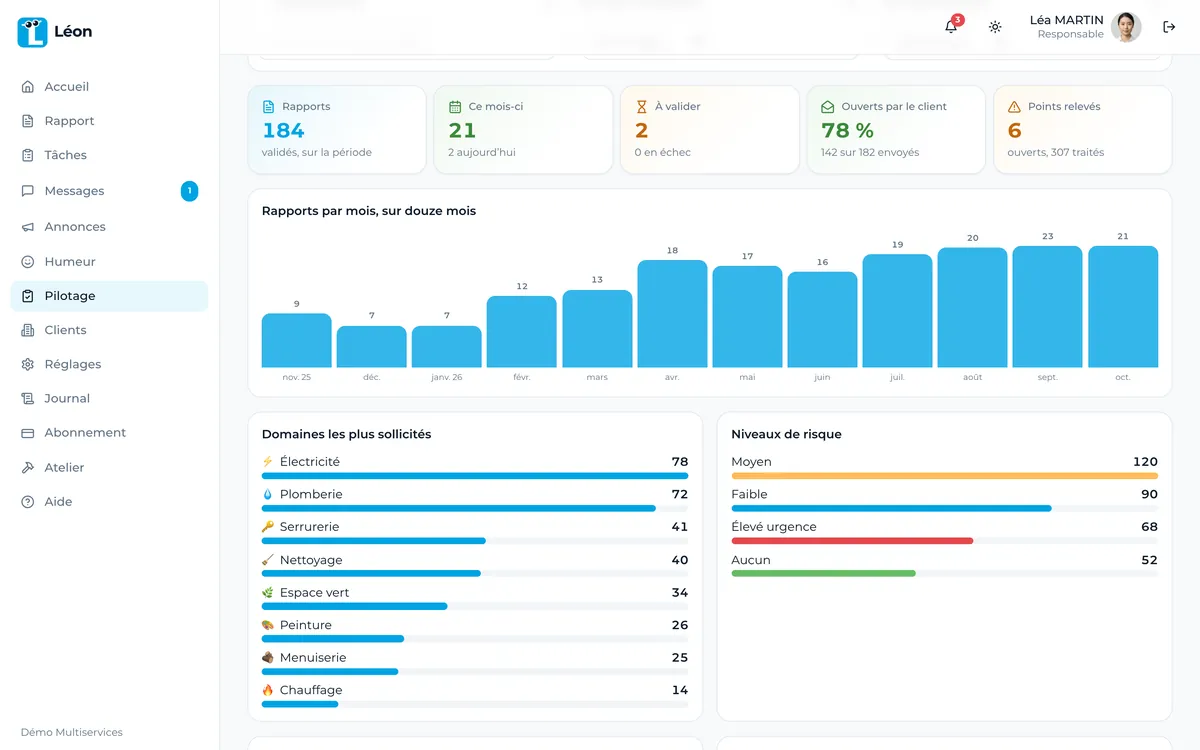Click the Démo Multiservices footer text
Image resolution: width=1200 pixels, height=750 pixels.
(72, 732)
